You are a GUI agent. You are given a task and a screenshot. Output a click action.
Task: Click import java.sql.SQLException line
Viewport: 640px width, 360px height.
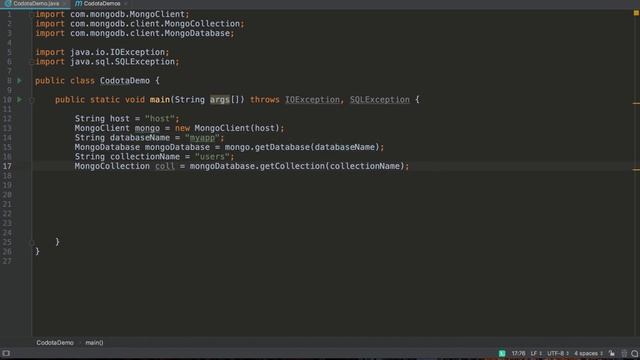[x=107, y=62]
